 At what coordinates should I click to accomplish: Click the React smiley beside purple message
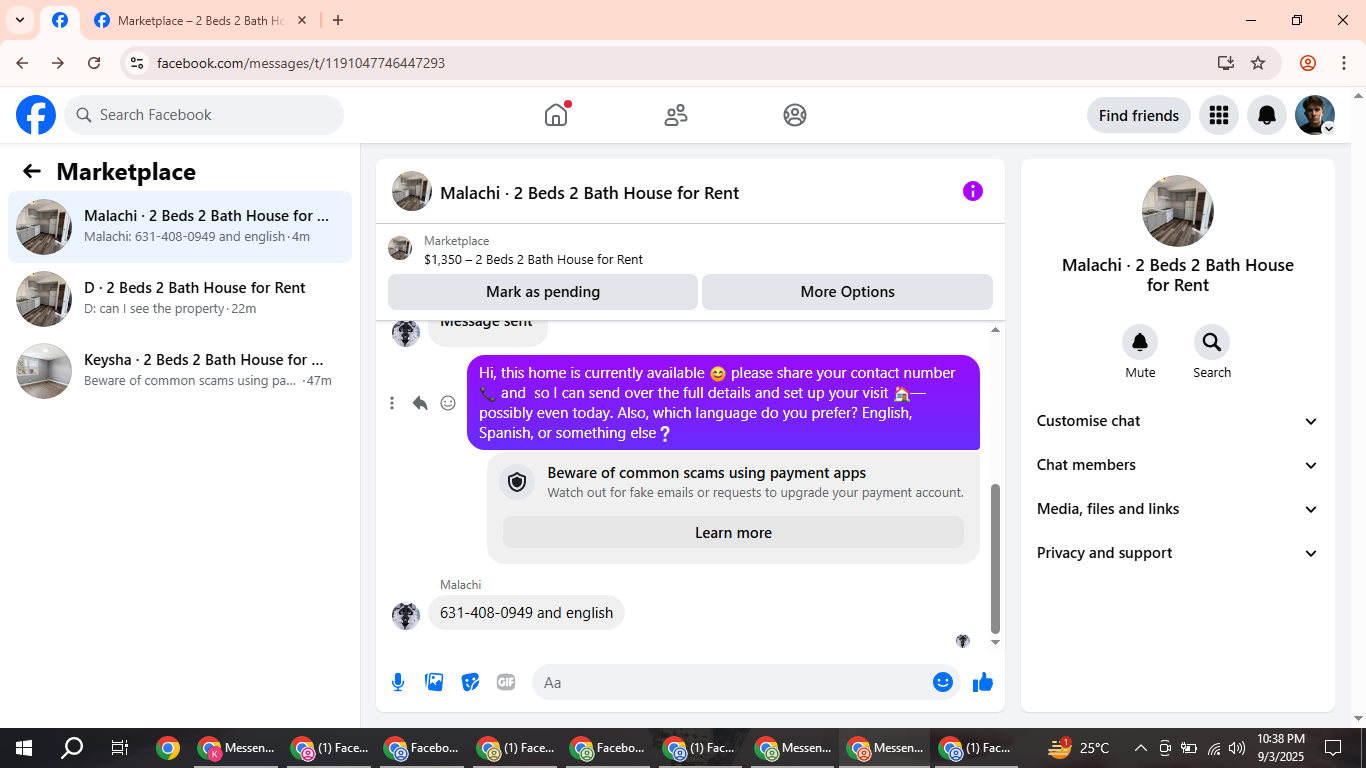point(448,403)
